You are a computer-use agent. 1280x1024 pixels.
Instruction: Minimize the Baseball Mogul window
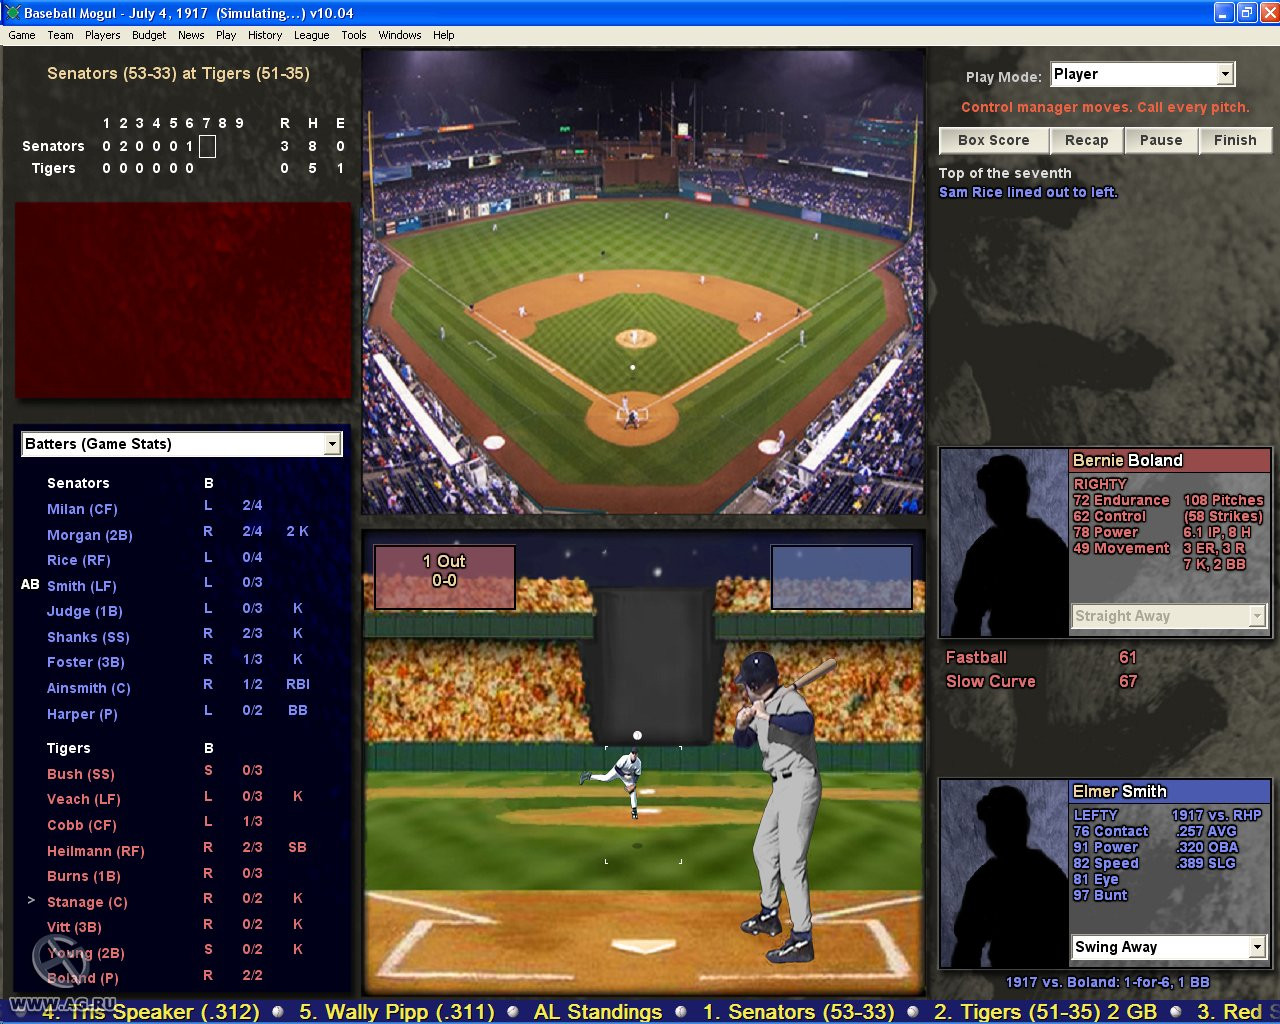[1224, 13]
